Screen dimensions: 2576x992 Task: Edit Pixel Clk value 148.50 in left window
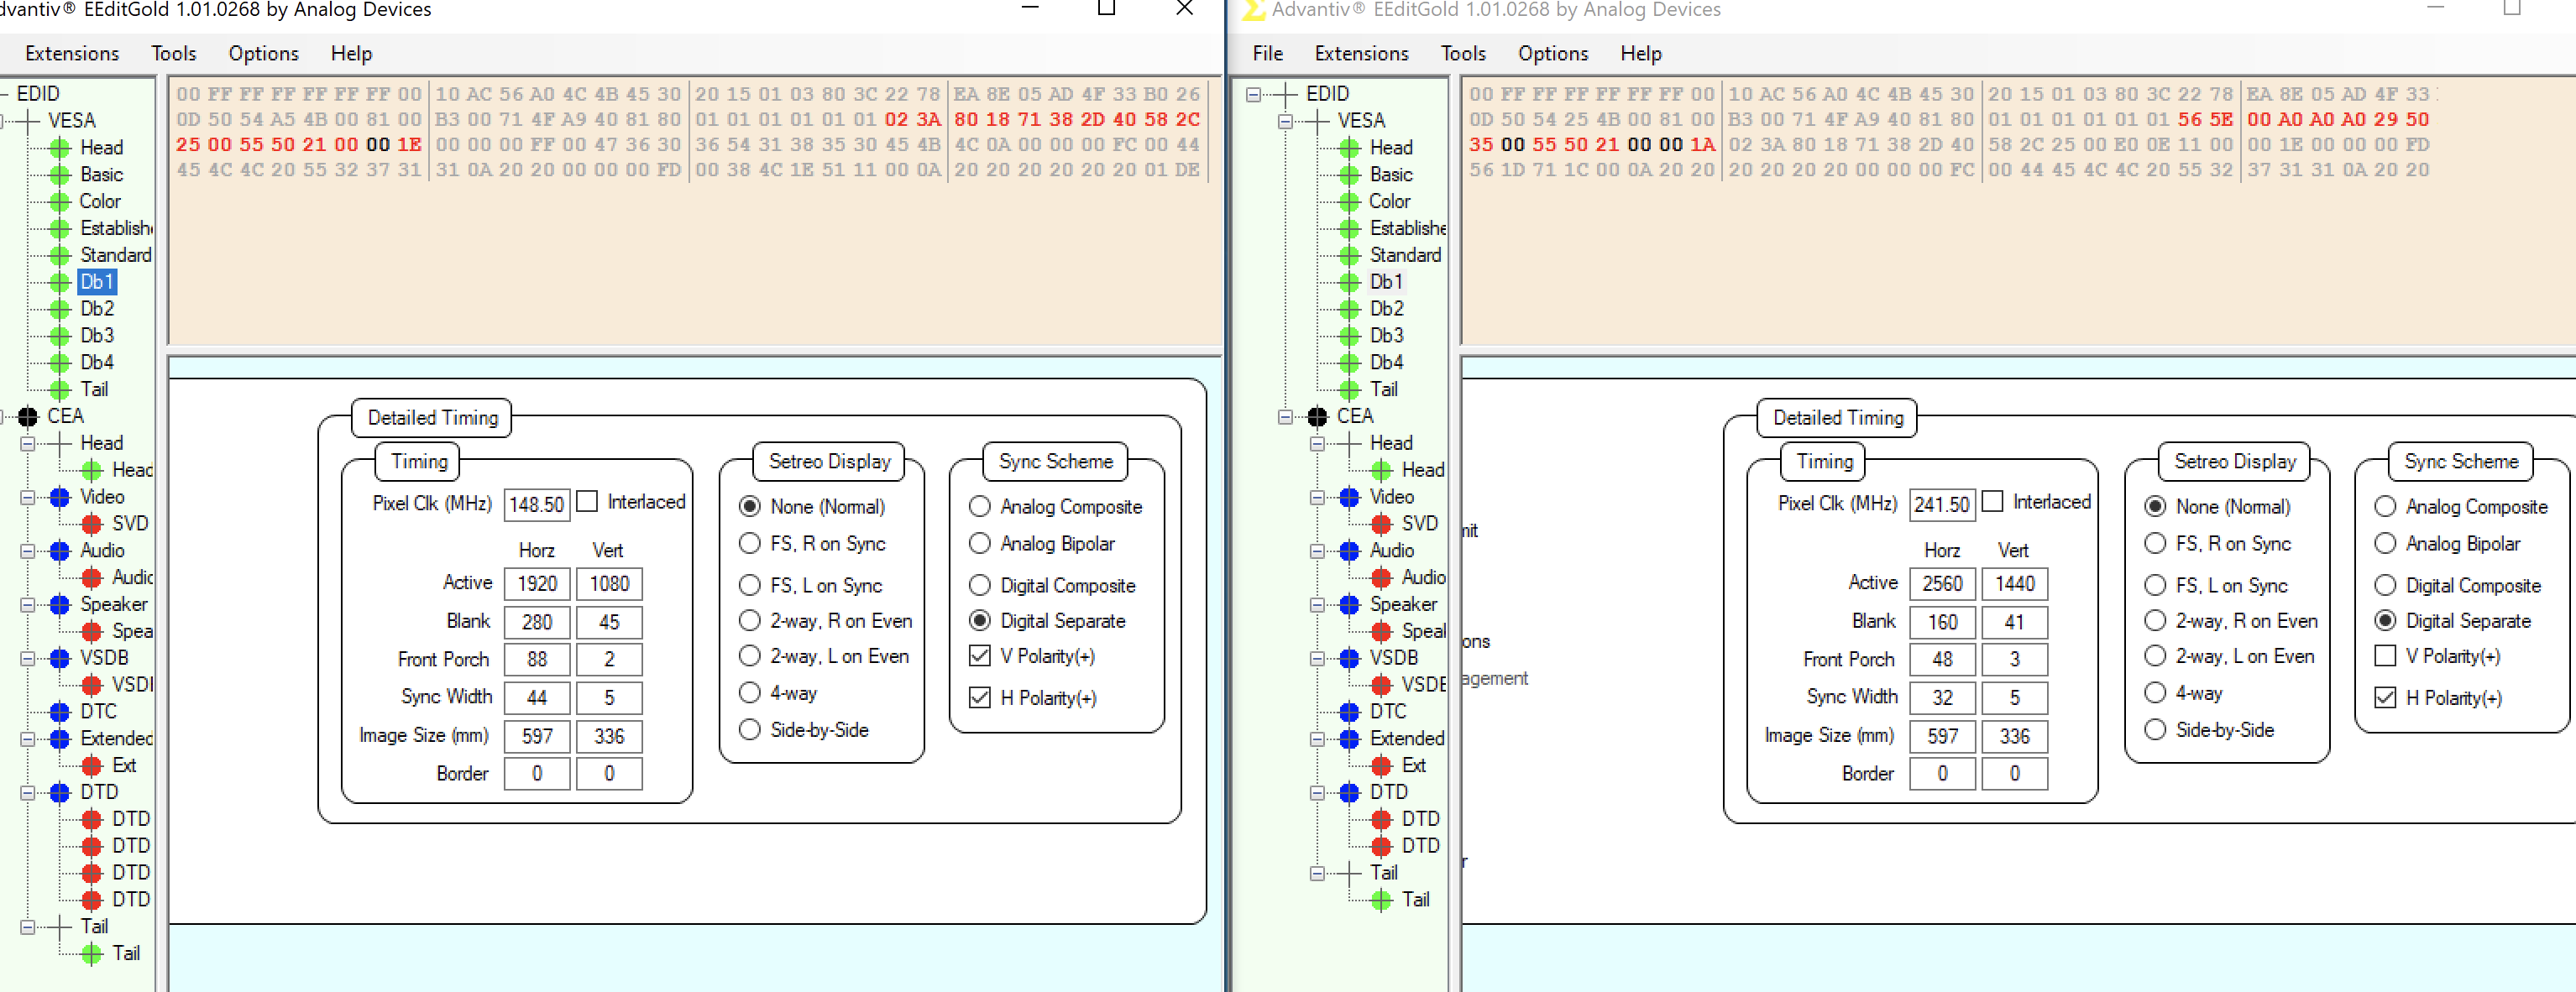[x=537, y=505]
